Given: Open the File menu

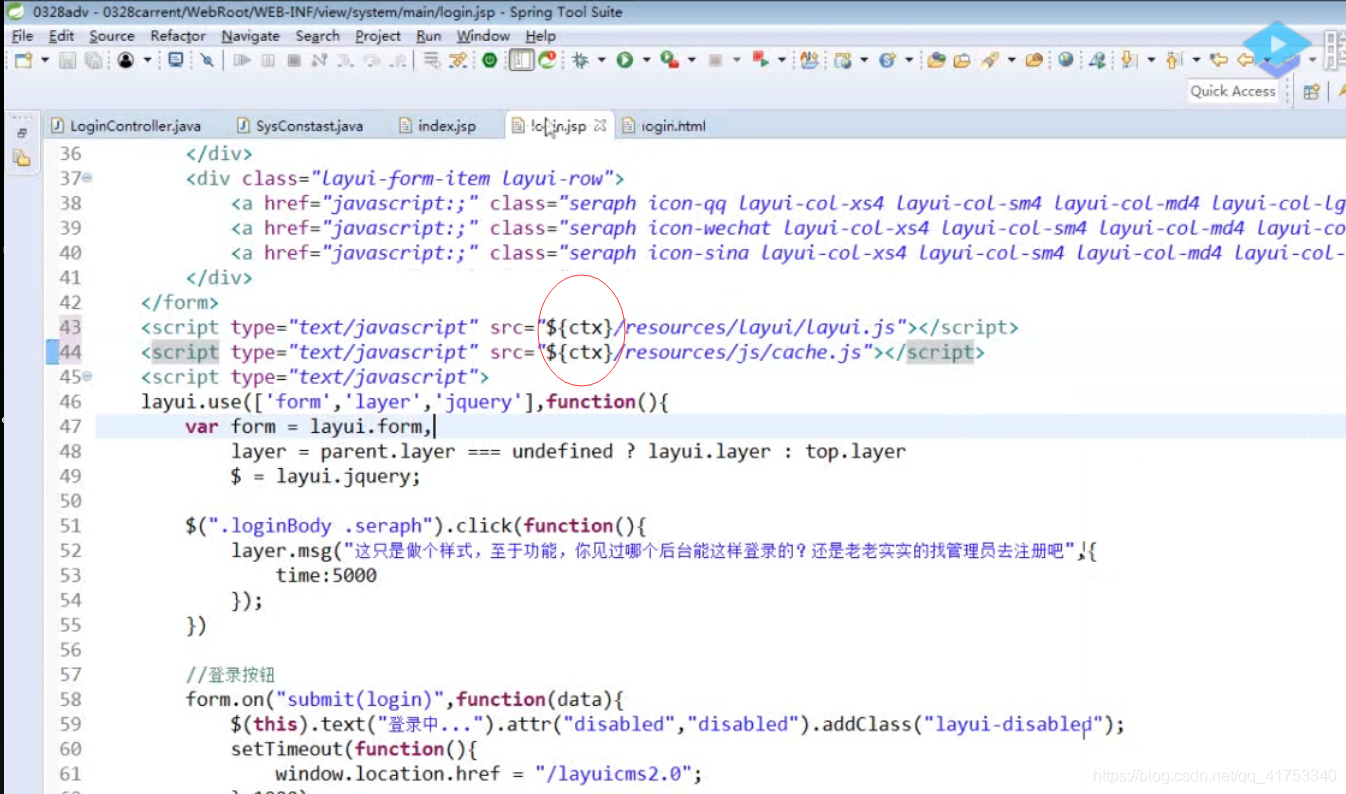Looking at the screenshot, I should click(x=22, y=35).
